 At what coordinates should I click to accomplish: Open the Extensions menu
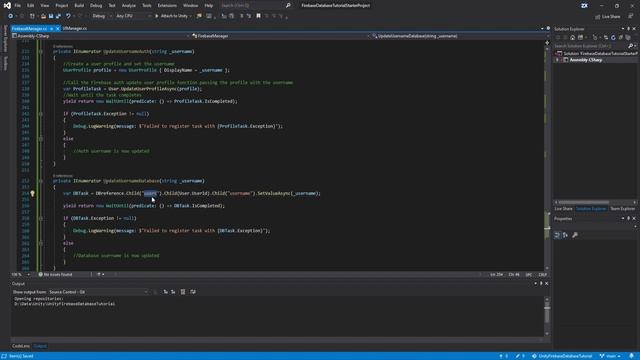[x=167, y=6]
